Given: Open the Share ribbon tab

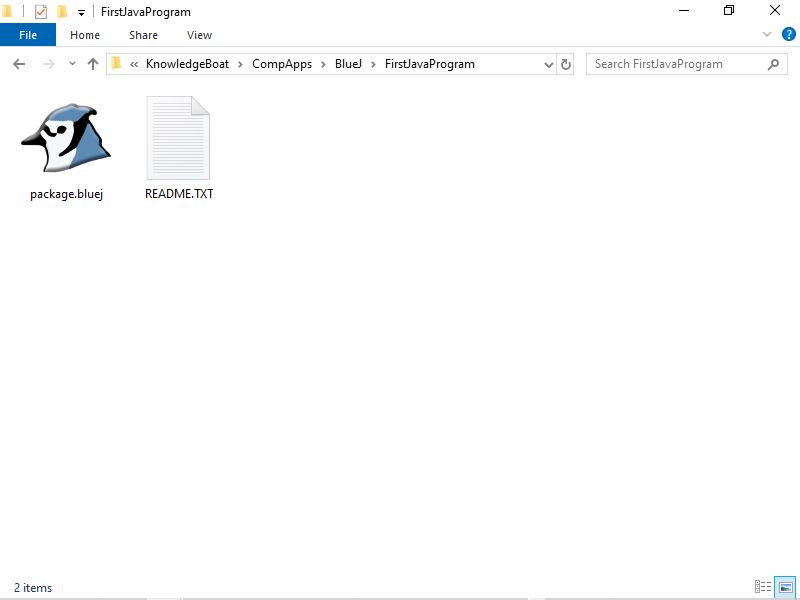Looking at the screenshot, I should pos(143,35).
